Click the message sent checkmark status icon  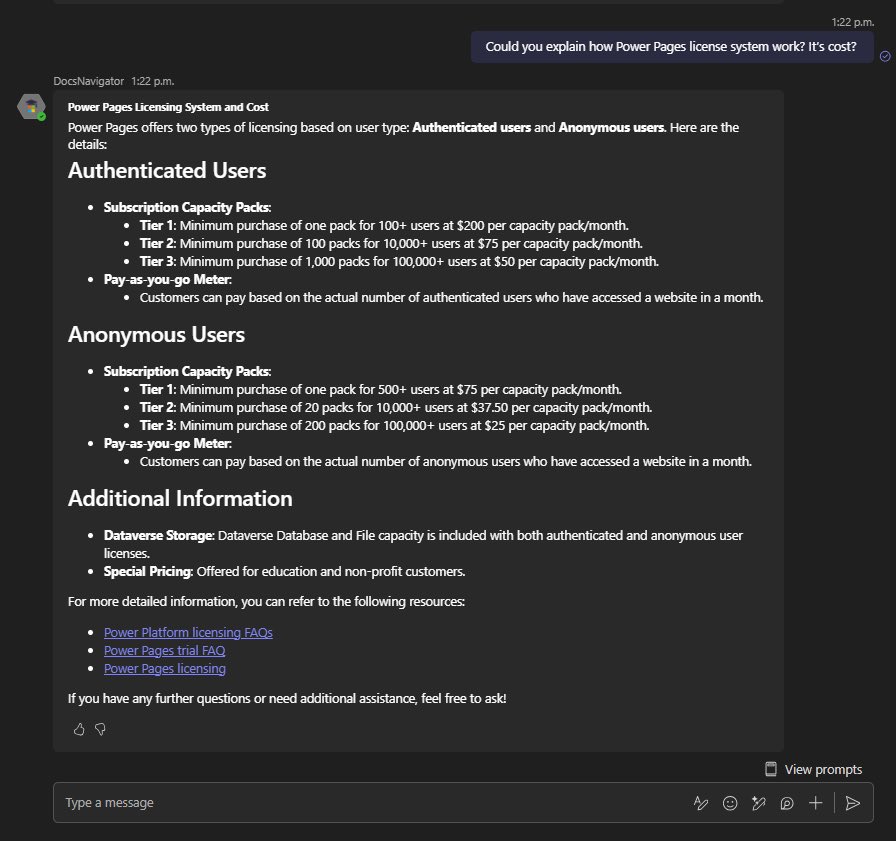[885, 56]
